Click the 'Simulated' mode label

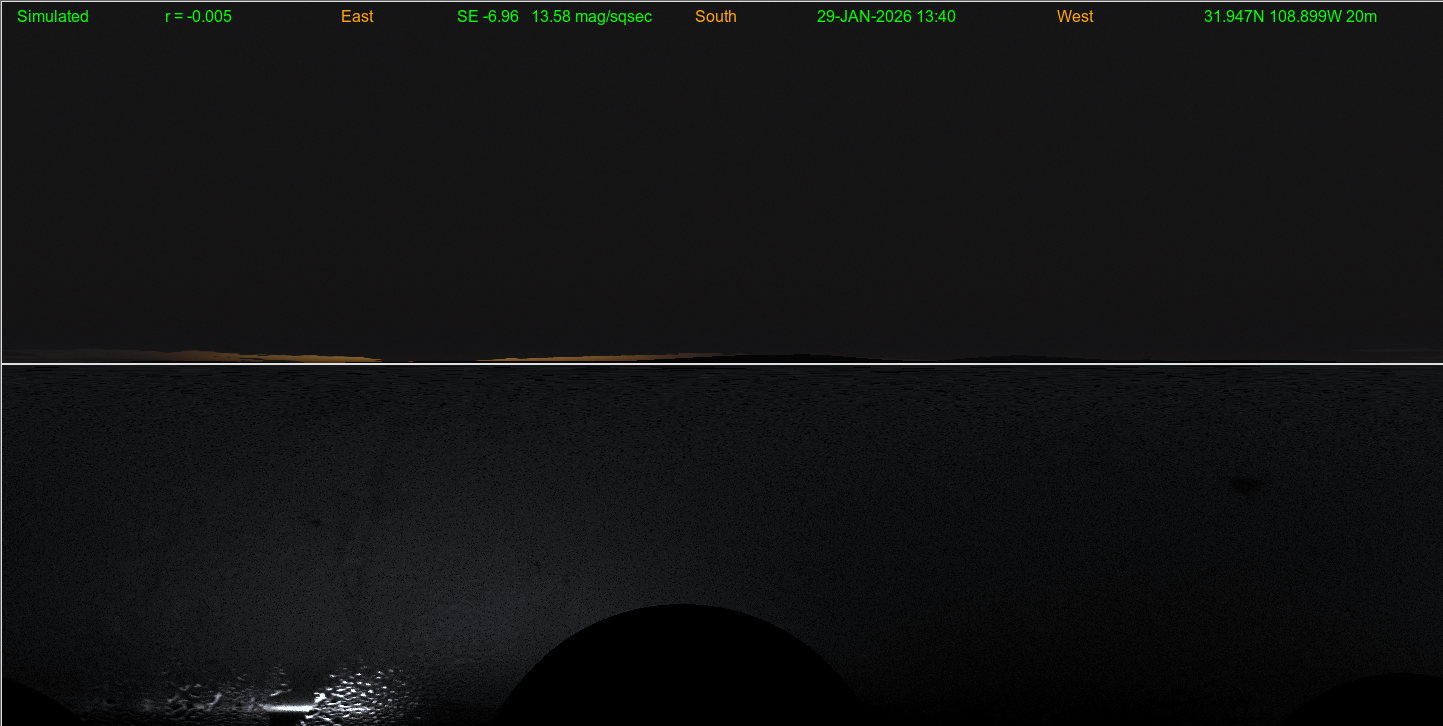[53, 17]
